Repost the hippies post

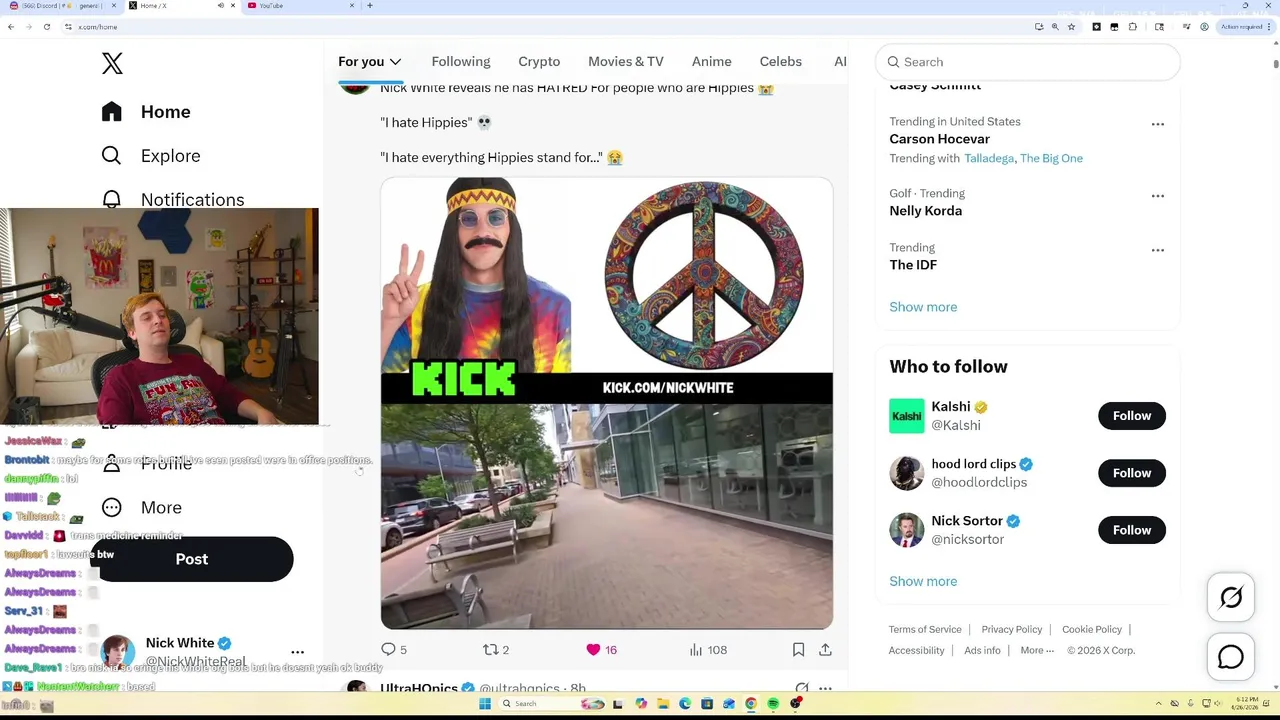(x=496, y=650)
